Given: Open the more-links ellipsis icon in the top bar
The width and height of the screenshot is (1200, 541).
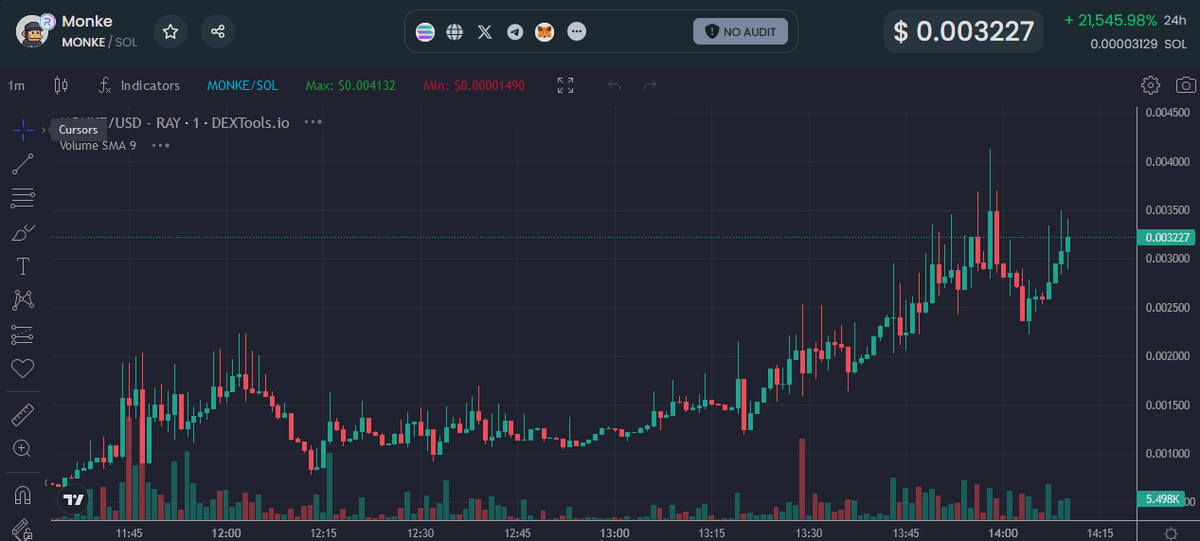Looking at the screenshot, I should tap(576, 32).
